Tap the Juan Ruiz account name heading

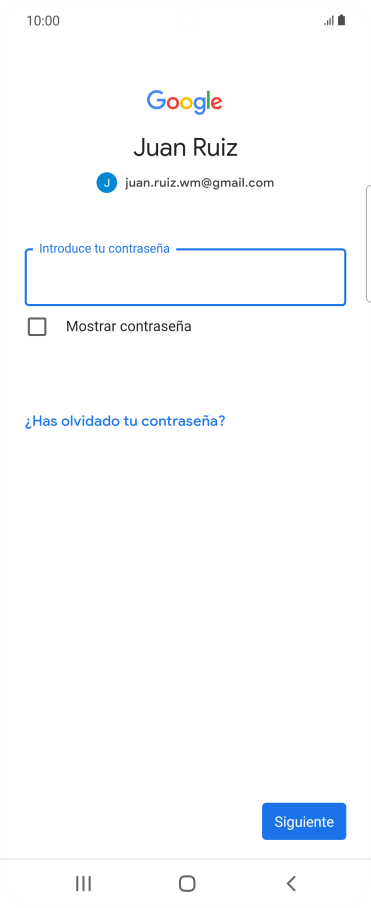pos(185,148)
